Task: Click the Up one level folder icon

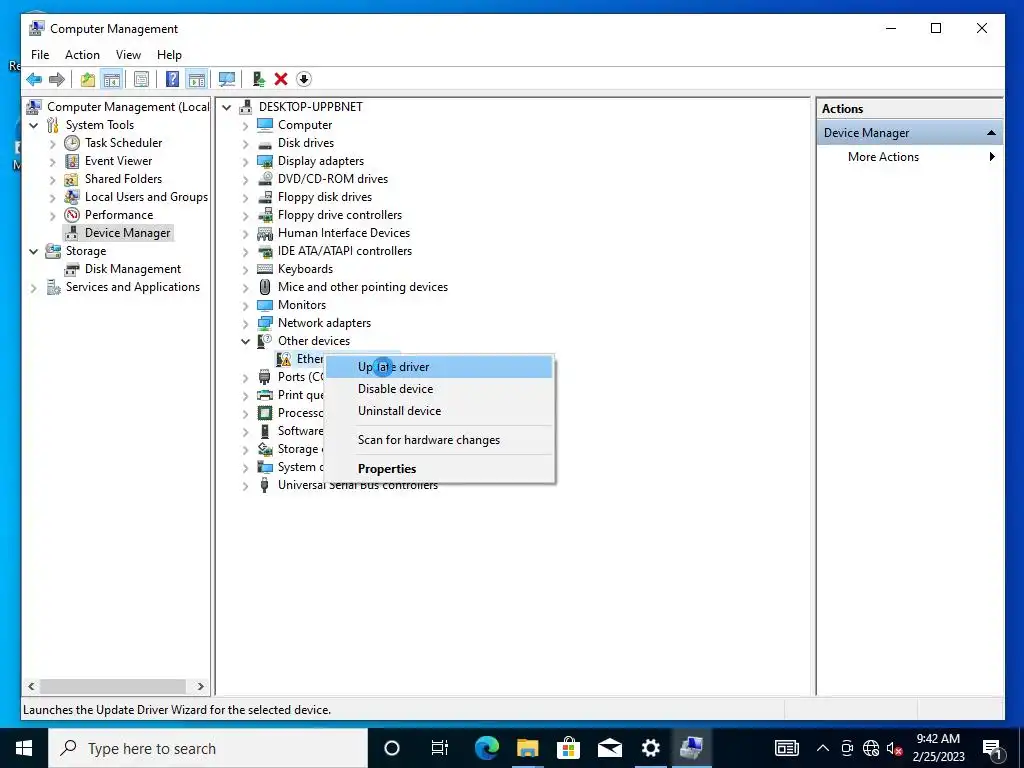Action: tap(88, 80)
